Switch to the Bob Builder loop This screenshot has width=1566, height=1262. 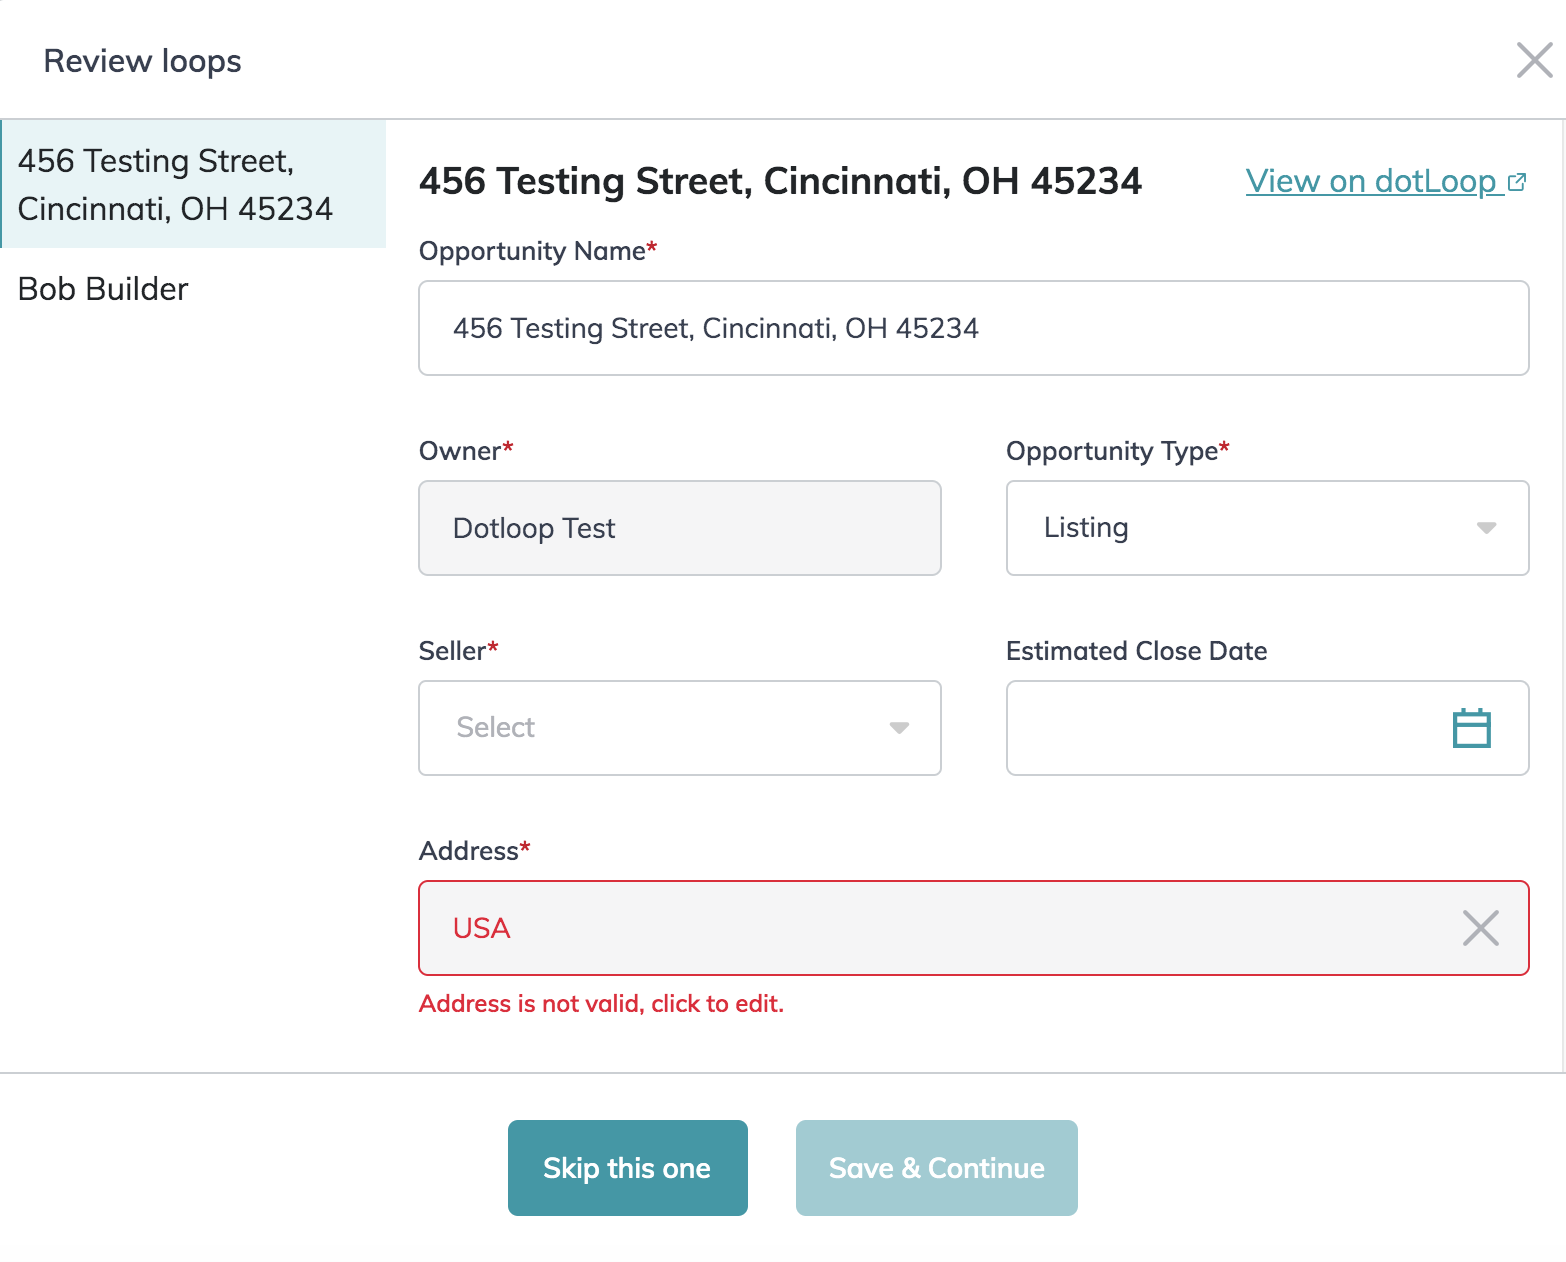pos(103,289)
